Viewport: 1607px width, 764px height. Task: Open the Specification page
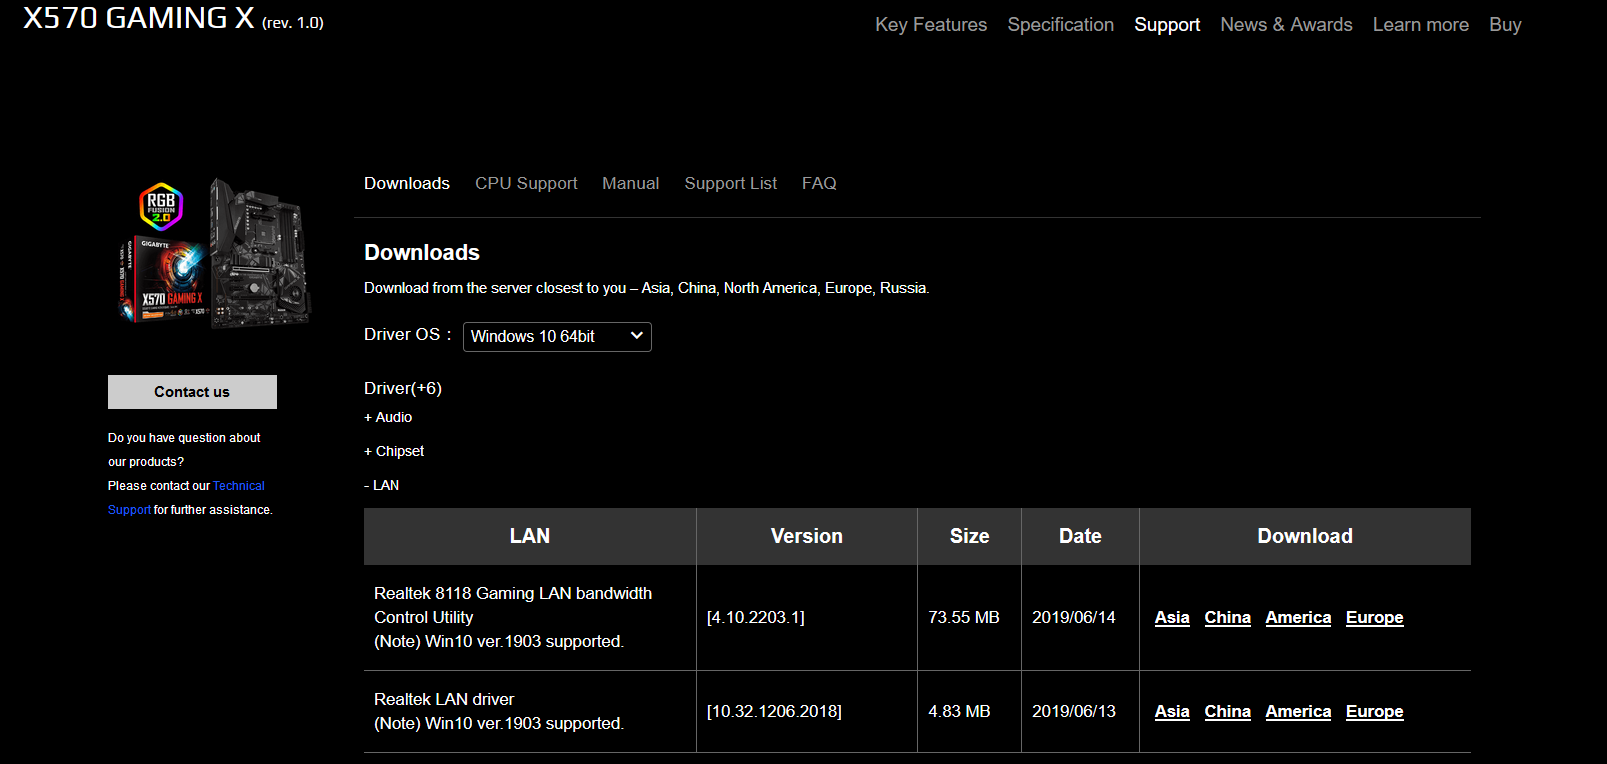pos(1060,25)
